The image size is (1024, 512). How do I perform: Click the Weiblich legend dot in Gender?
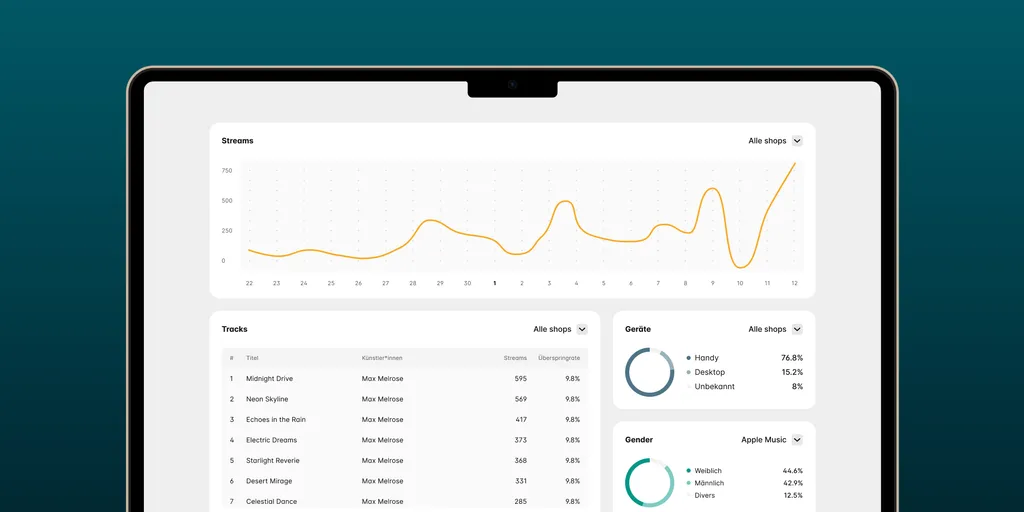tap(689, 471)
